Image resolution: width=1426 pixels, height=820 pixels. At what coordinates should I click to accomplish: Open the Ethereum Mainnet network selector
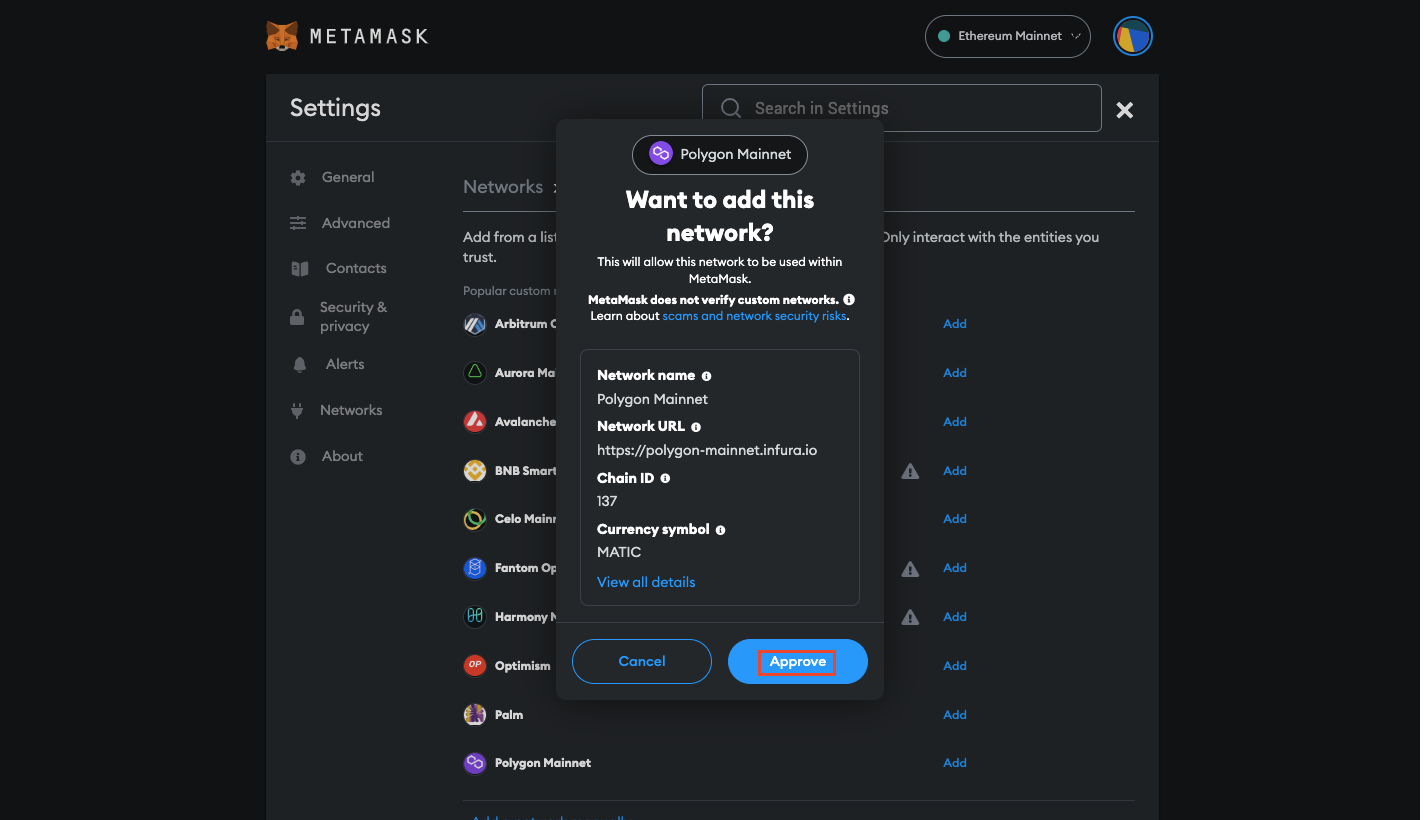coord(1007,35)
